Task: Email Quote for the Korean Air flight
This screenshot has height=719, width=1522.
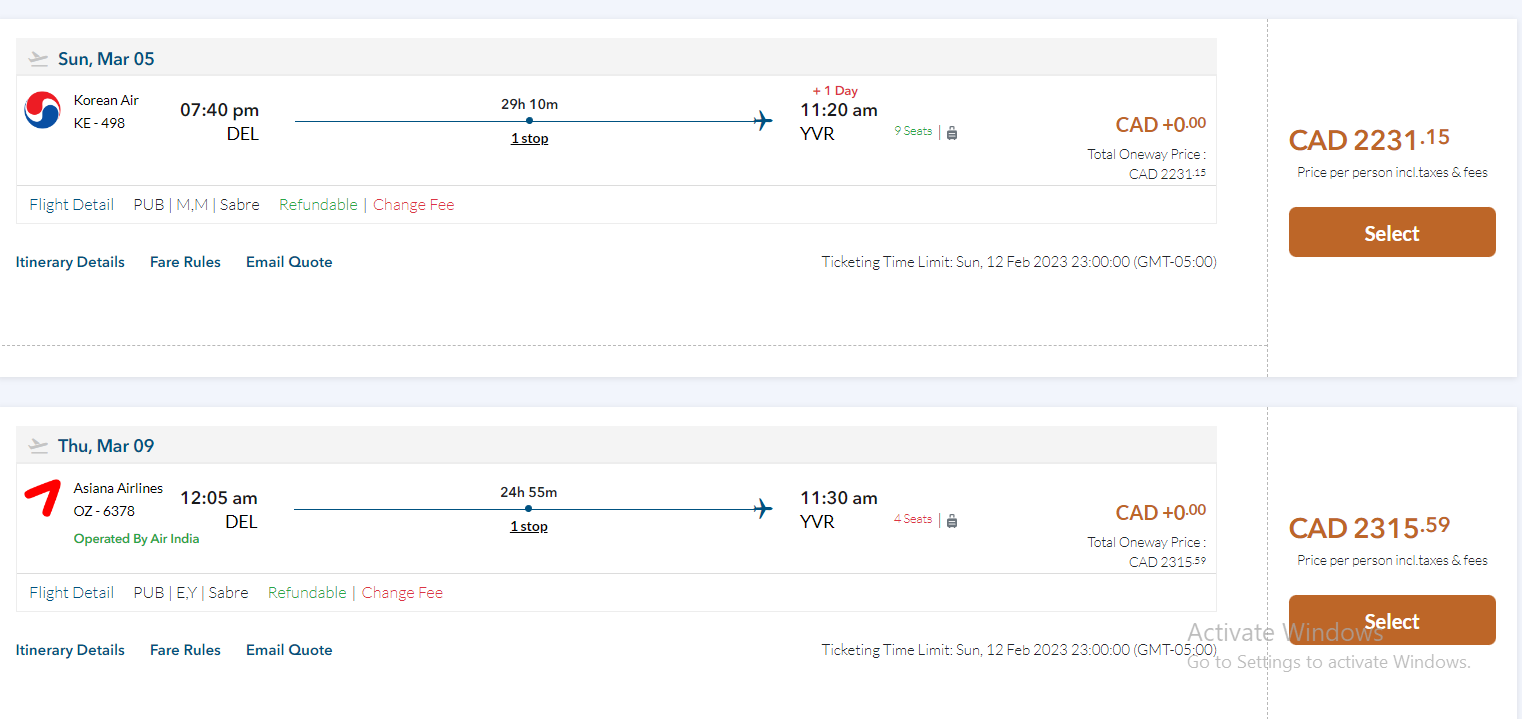Action: click(x=289, y=262)
